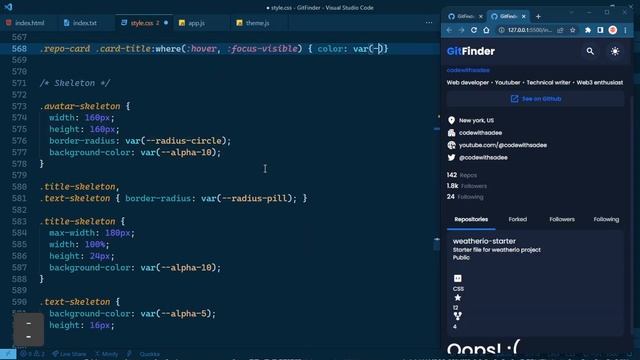The image size is (640, 360).
Task: Go back in the browser
Action: [x=449, y=30]
